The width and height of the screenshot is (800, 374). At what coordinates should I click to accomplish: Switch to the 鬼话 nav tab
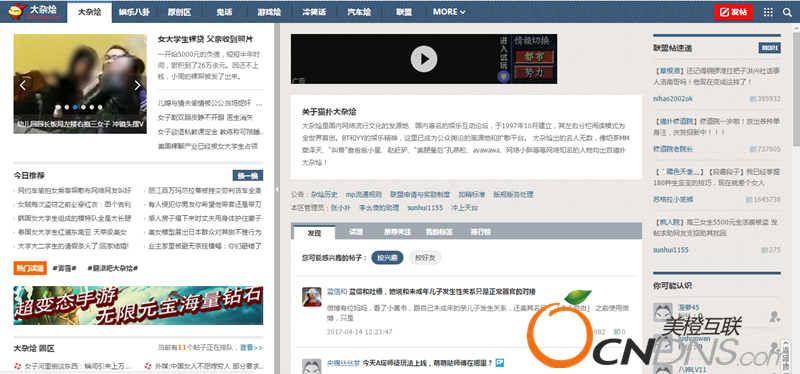223,12
